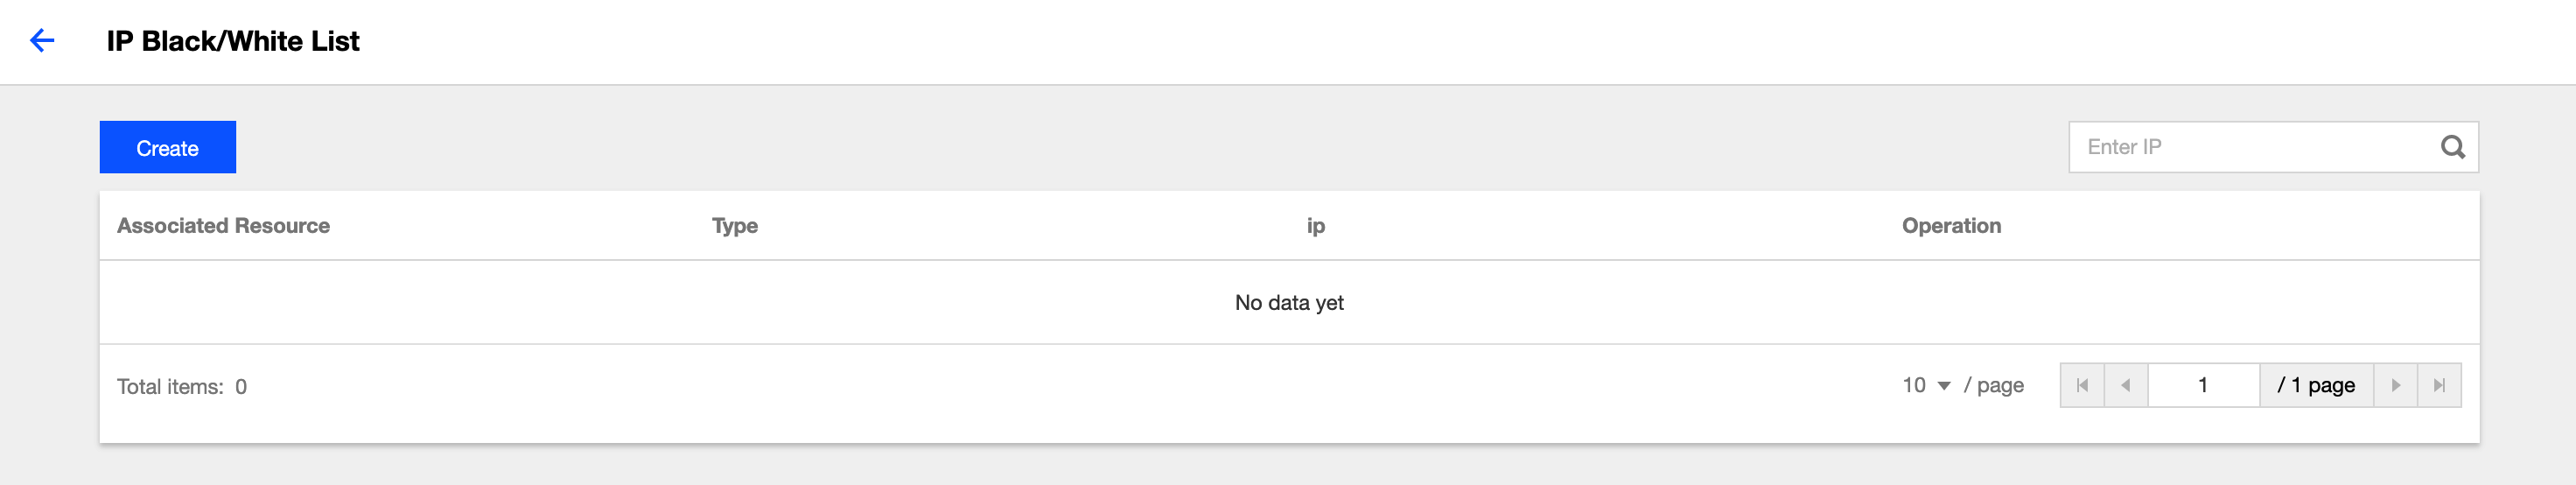Click the Operation column header
This screenshot has height=485, width=2576.
tap(1951, 226)
